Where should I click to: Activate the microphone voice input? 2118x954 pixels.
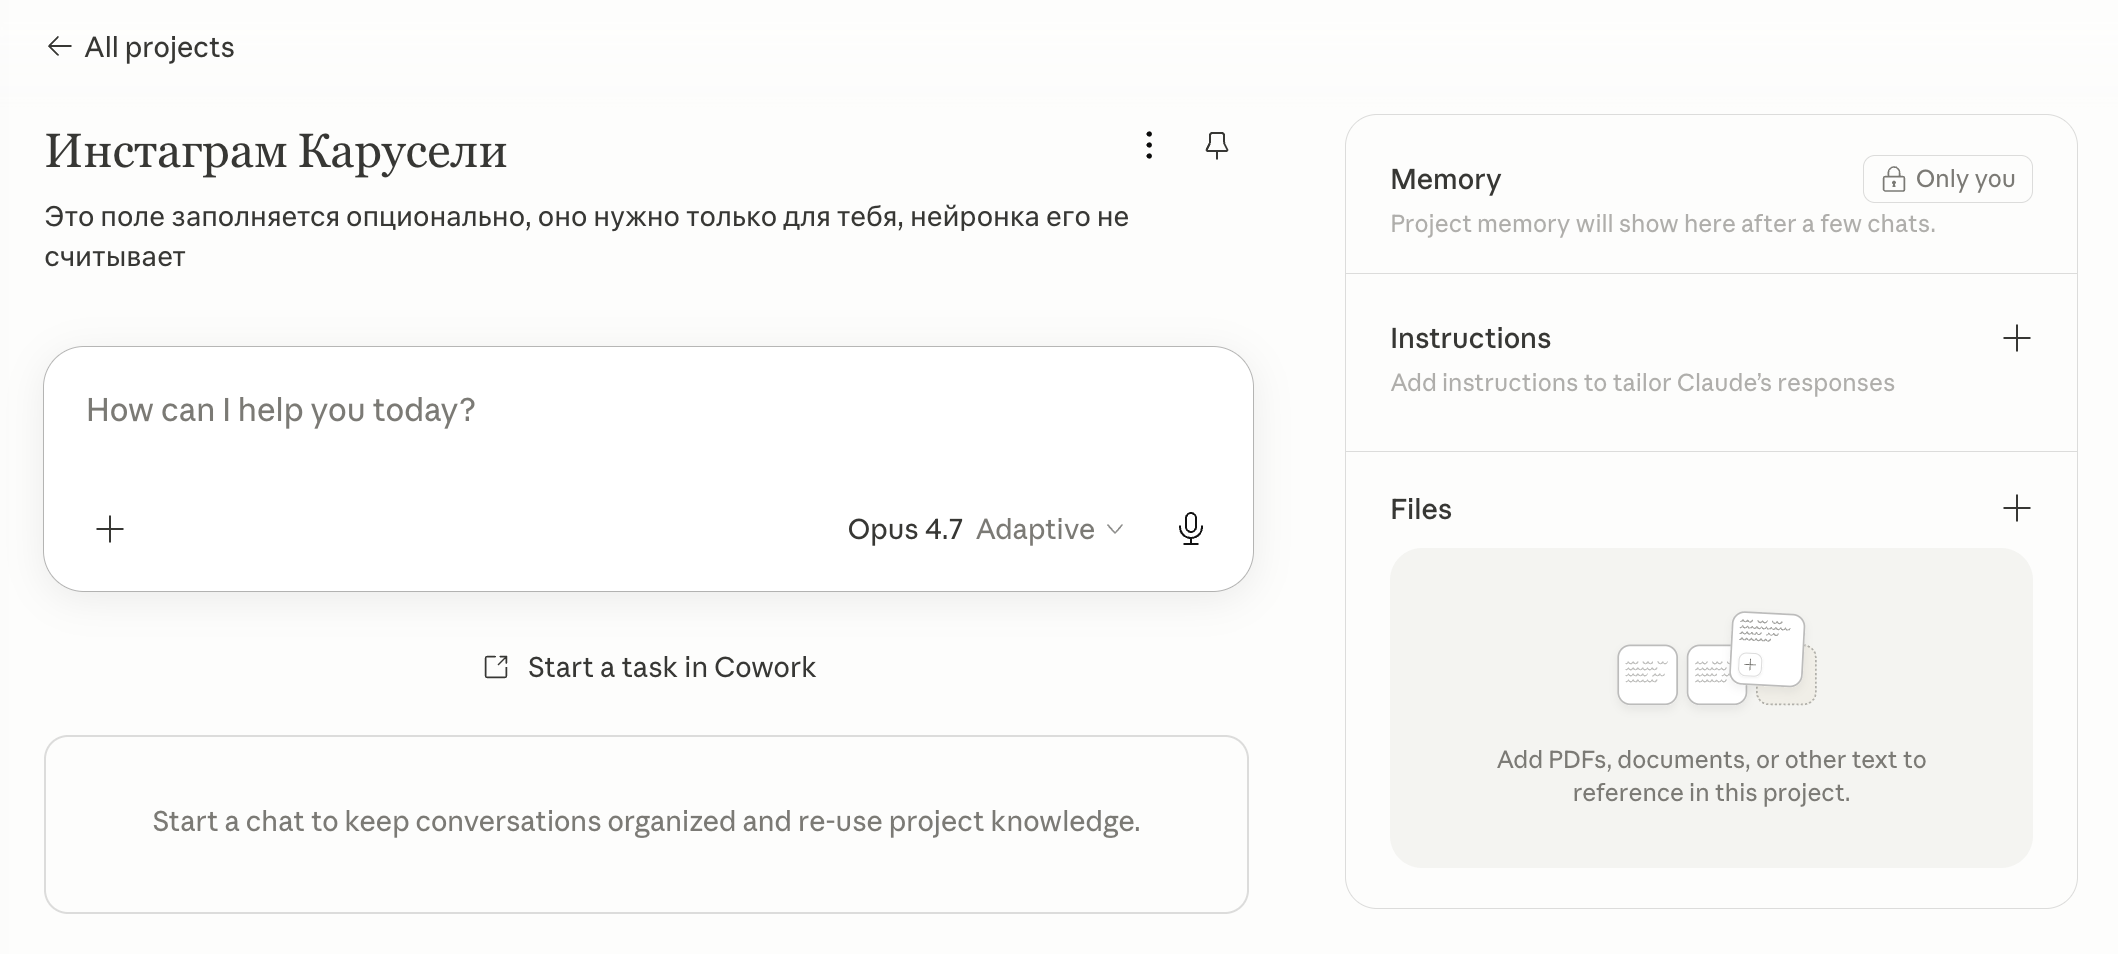point(1190,529)
